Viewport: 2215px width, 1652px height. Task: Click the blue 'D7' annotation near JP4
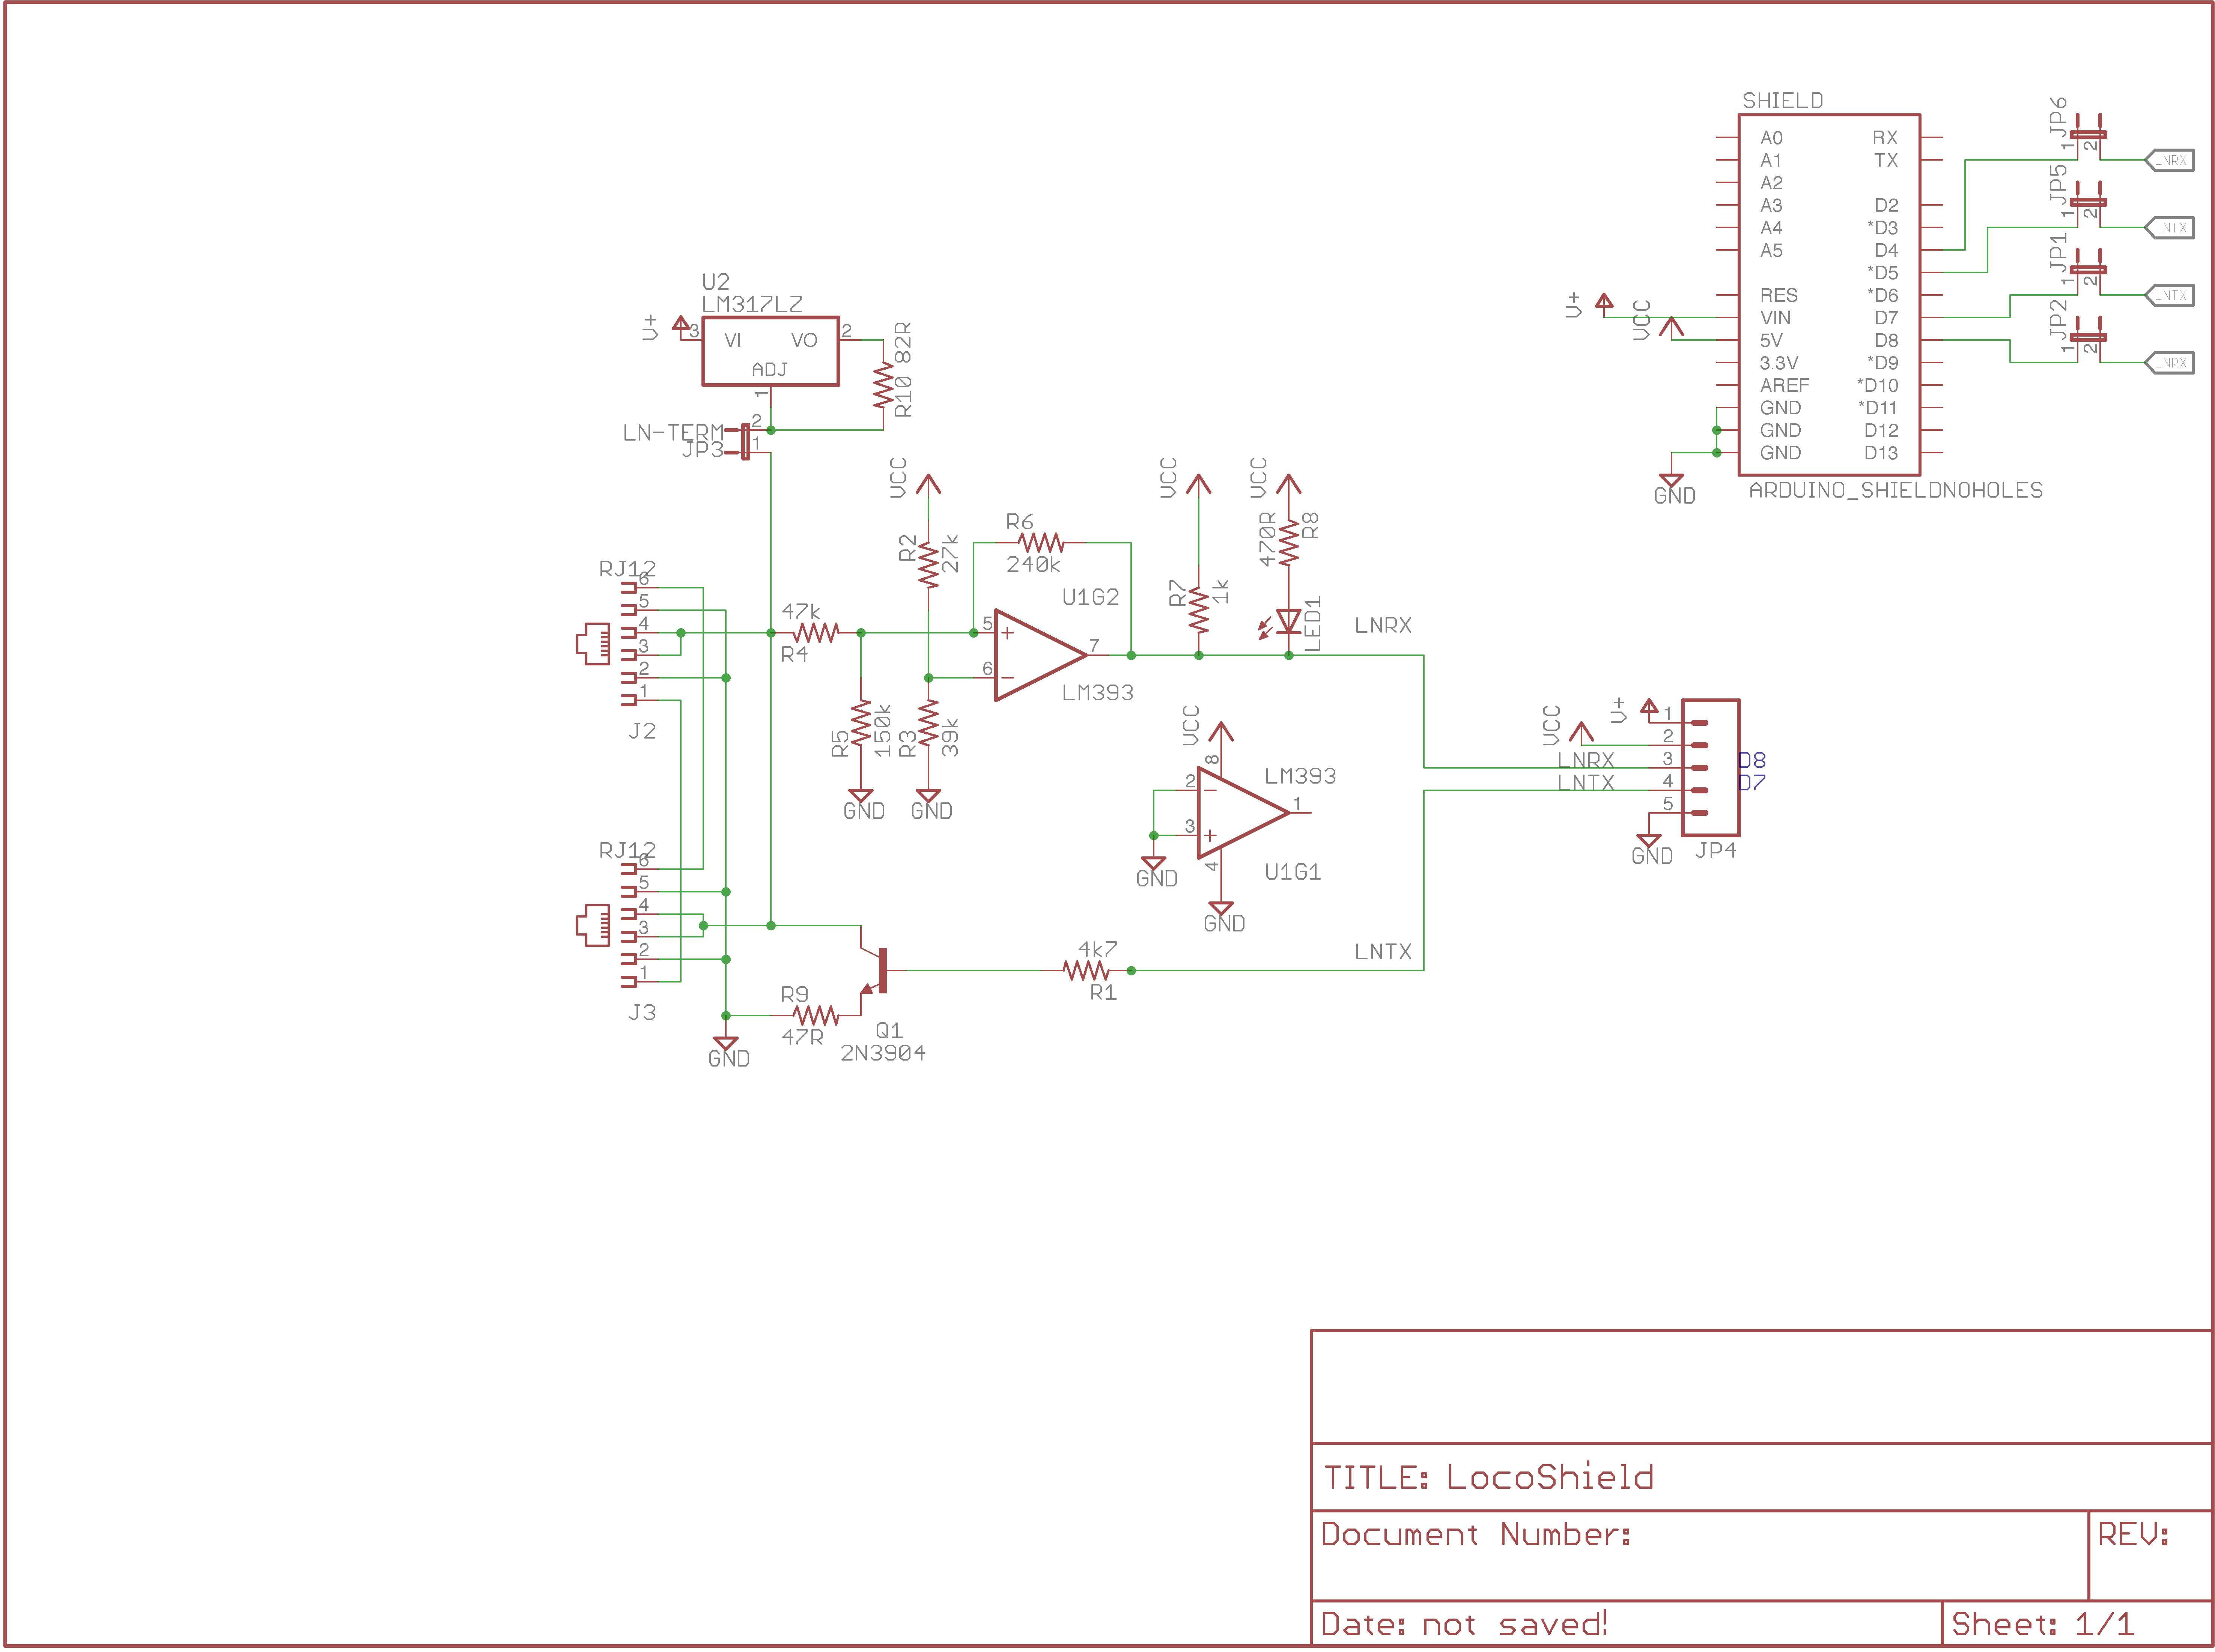tap(1752, 782)
